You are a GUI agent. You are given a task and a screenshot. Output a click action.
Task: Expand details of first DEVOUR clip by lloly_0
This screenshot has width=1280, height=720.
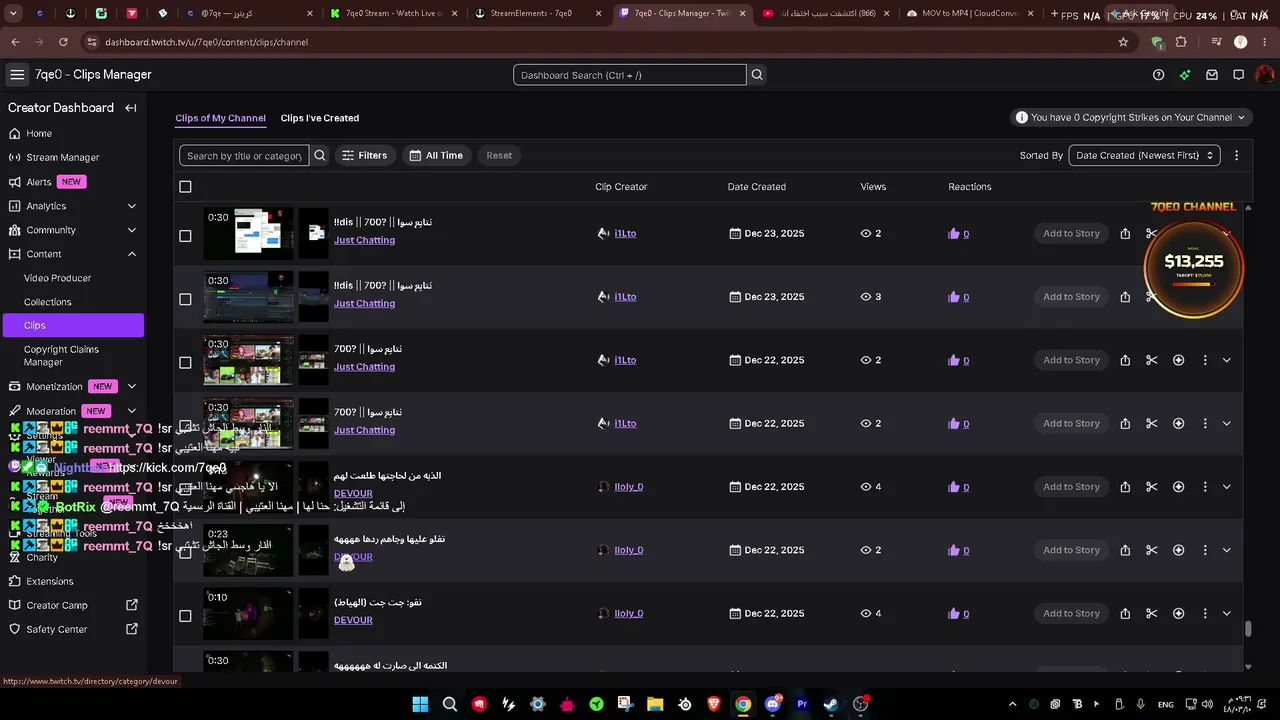(1227, 487)
